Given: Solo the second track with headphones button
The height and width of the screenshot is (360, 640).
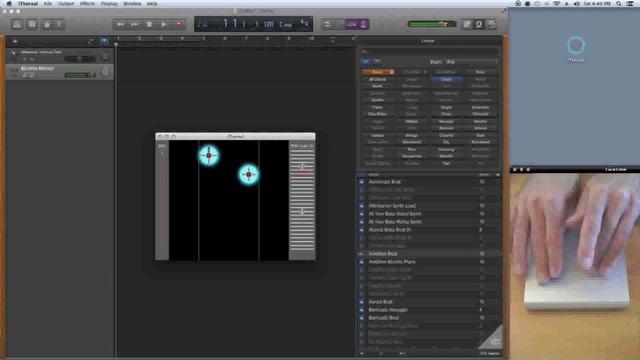Looking at the screenshot, I should tap(31, 76).
